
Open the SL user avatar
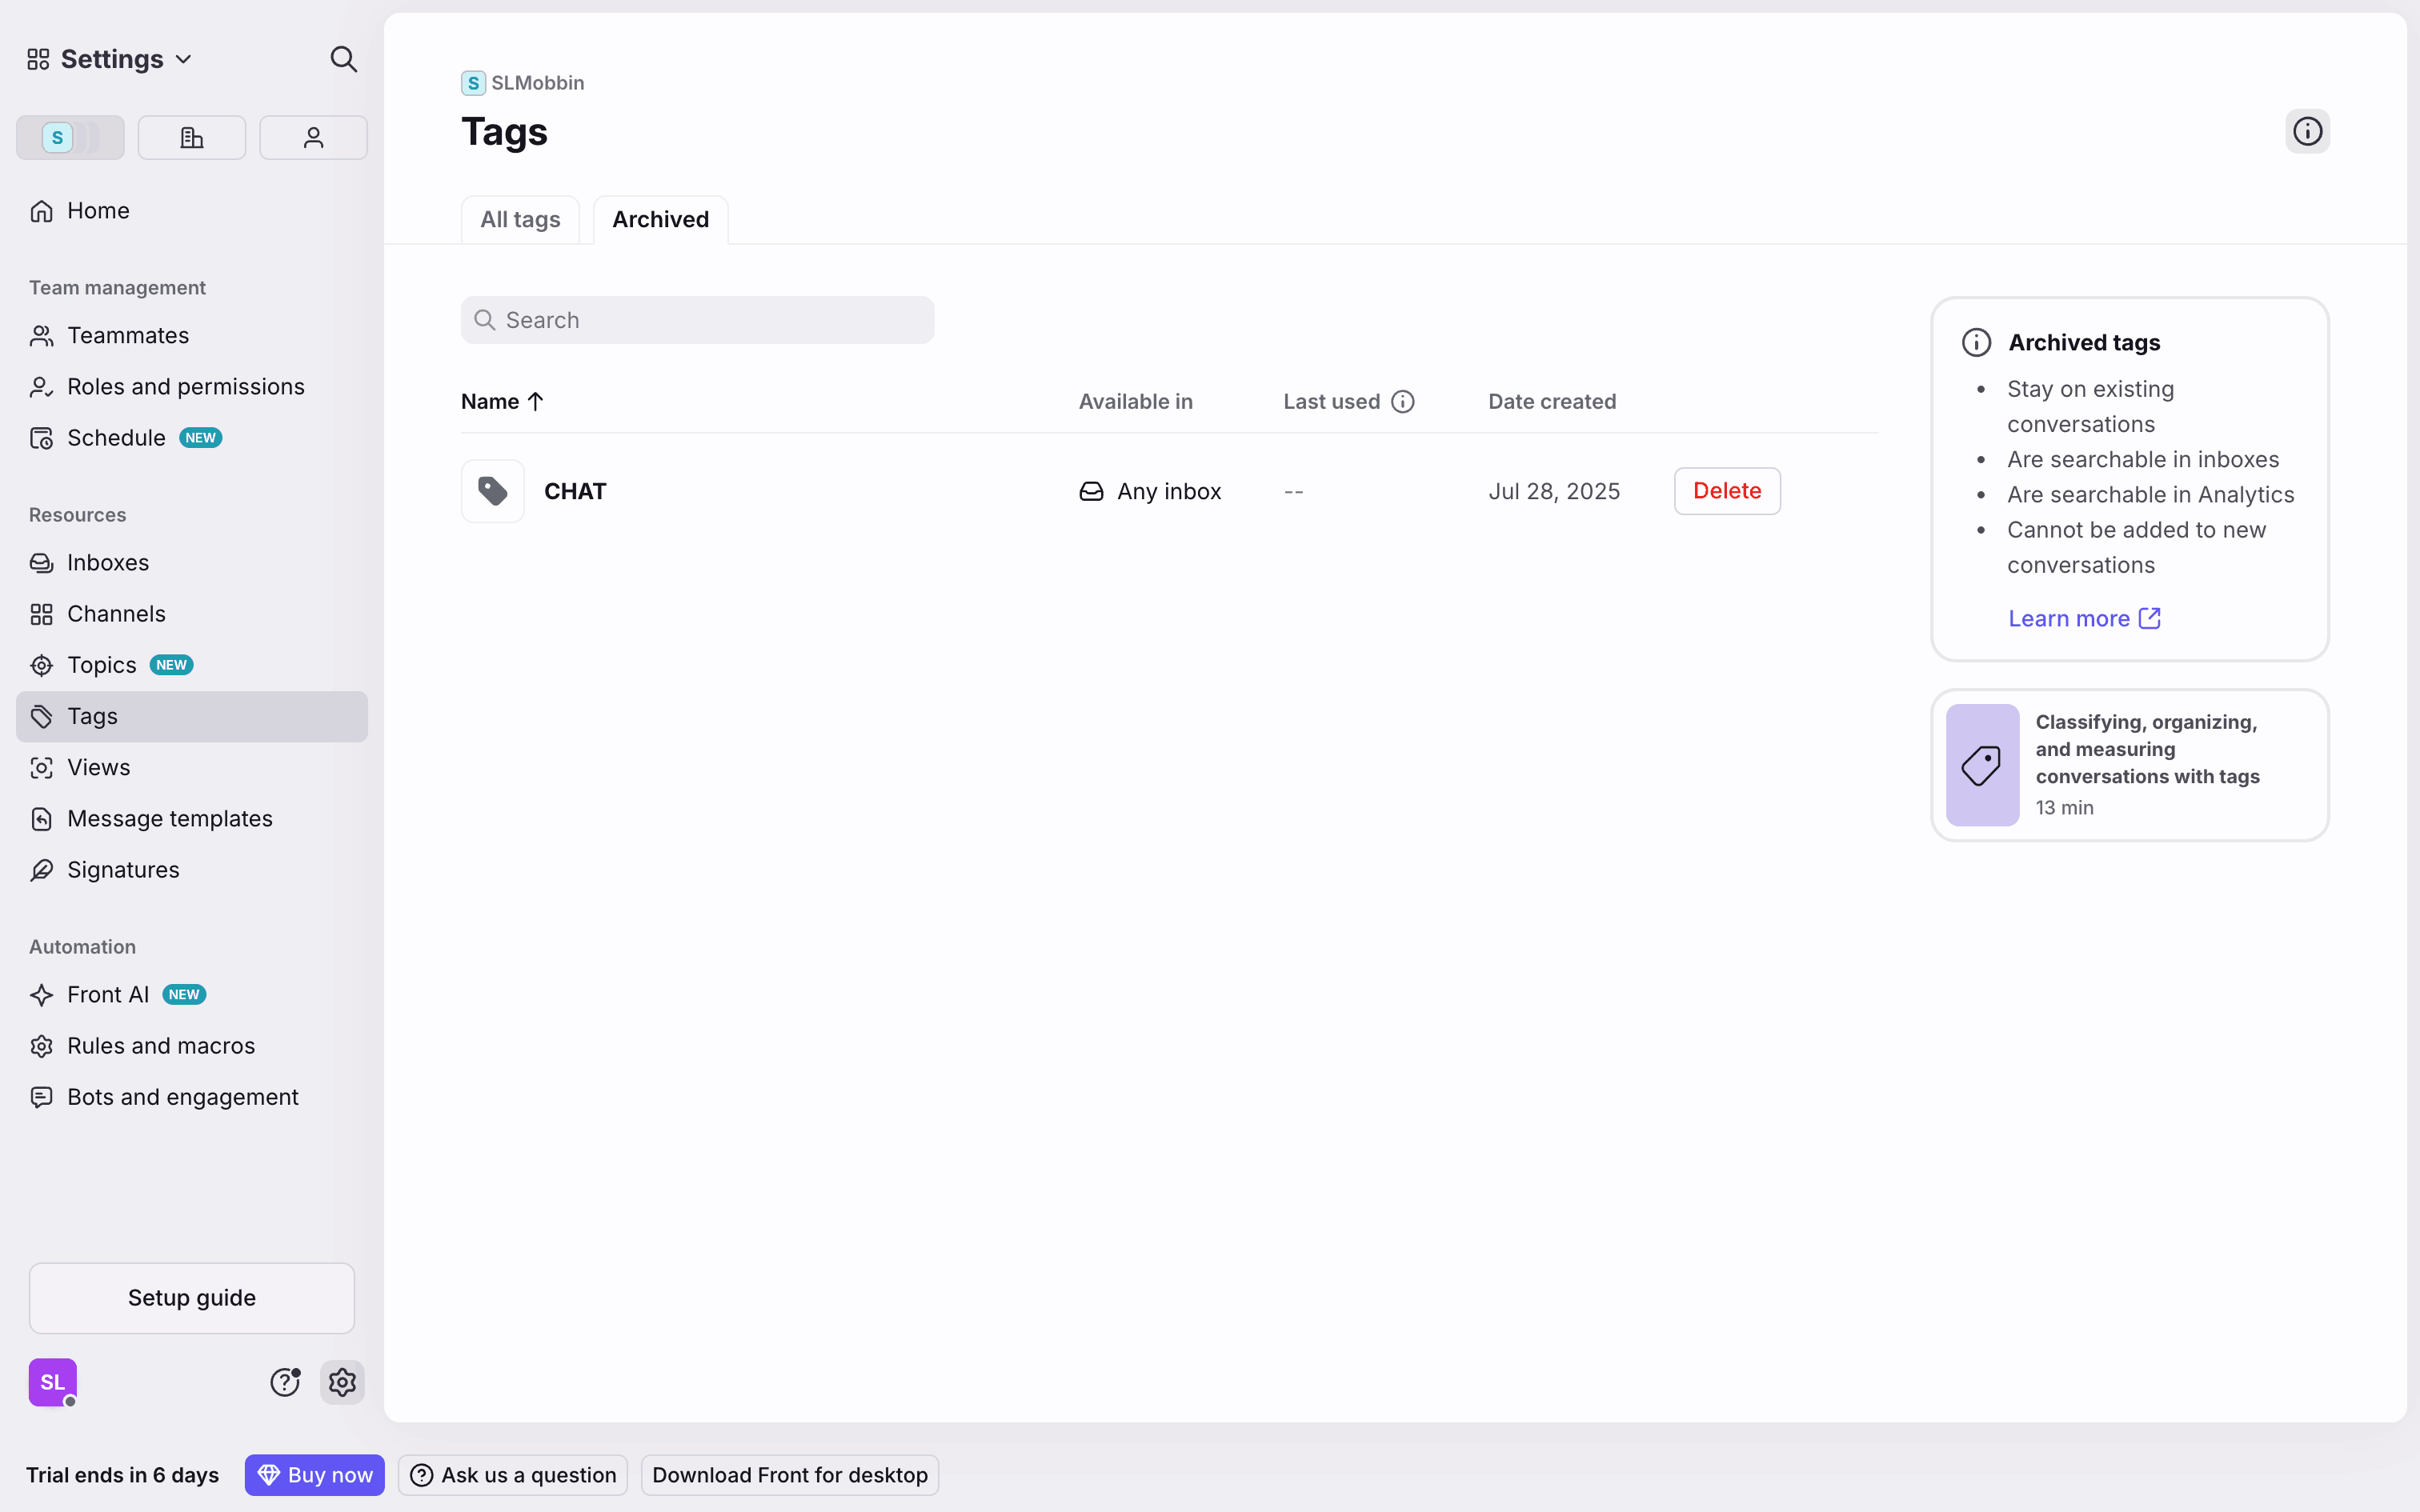52,1382
